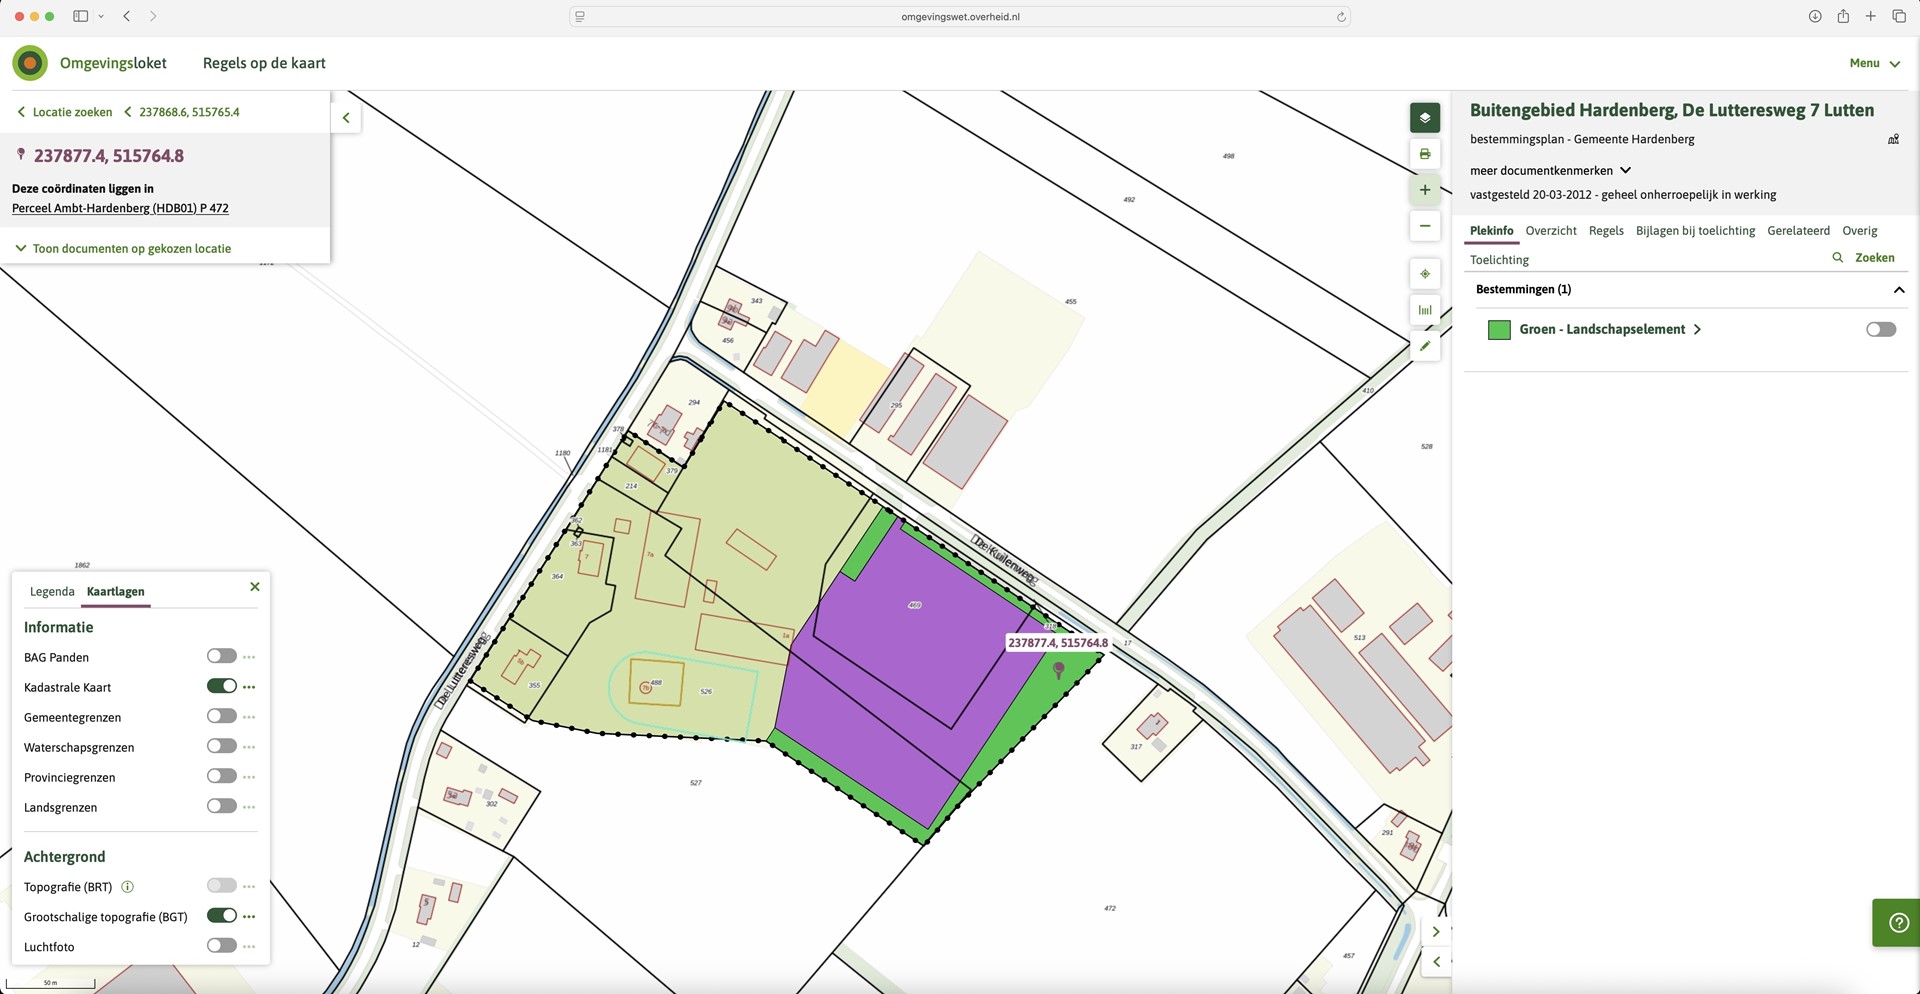Zoom in with the plus button

[1425, 190]
